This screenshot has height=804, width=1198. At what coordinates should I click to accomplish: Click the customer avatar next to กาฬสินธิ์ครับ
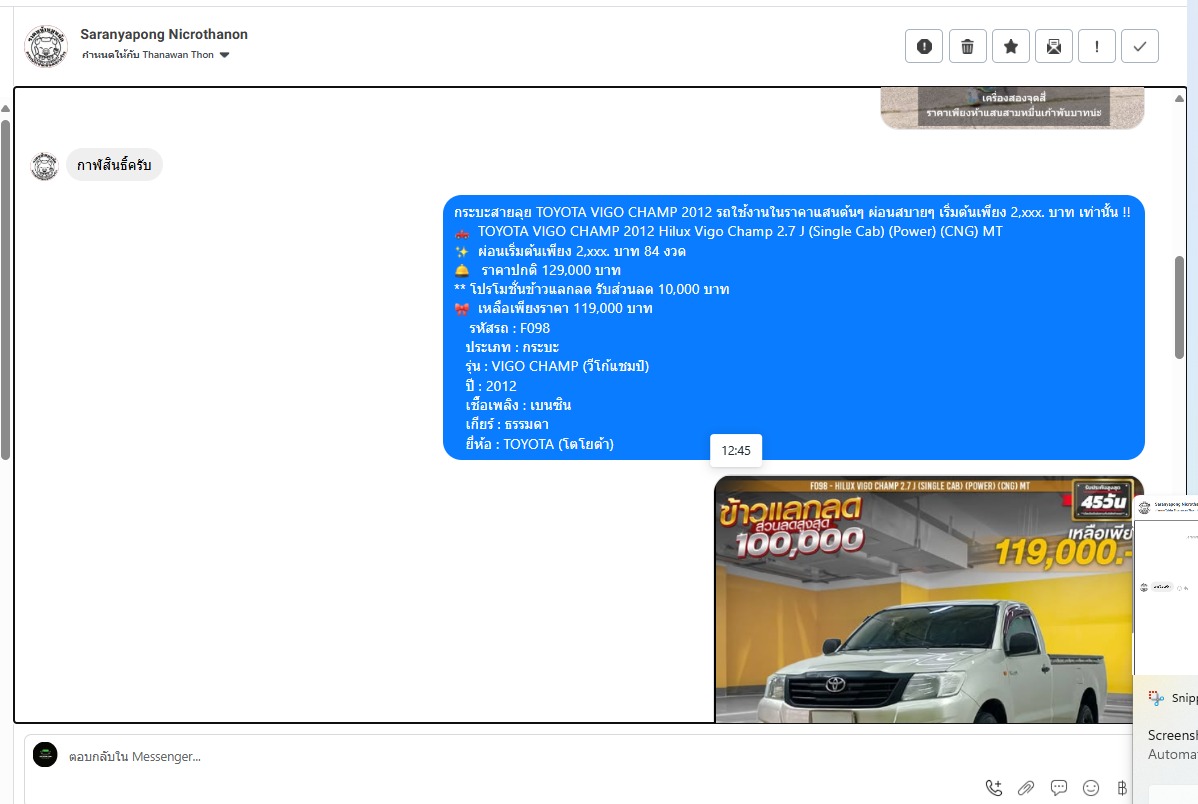44,166
